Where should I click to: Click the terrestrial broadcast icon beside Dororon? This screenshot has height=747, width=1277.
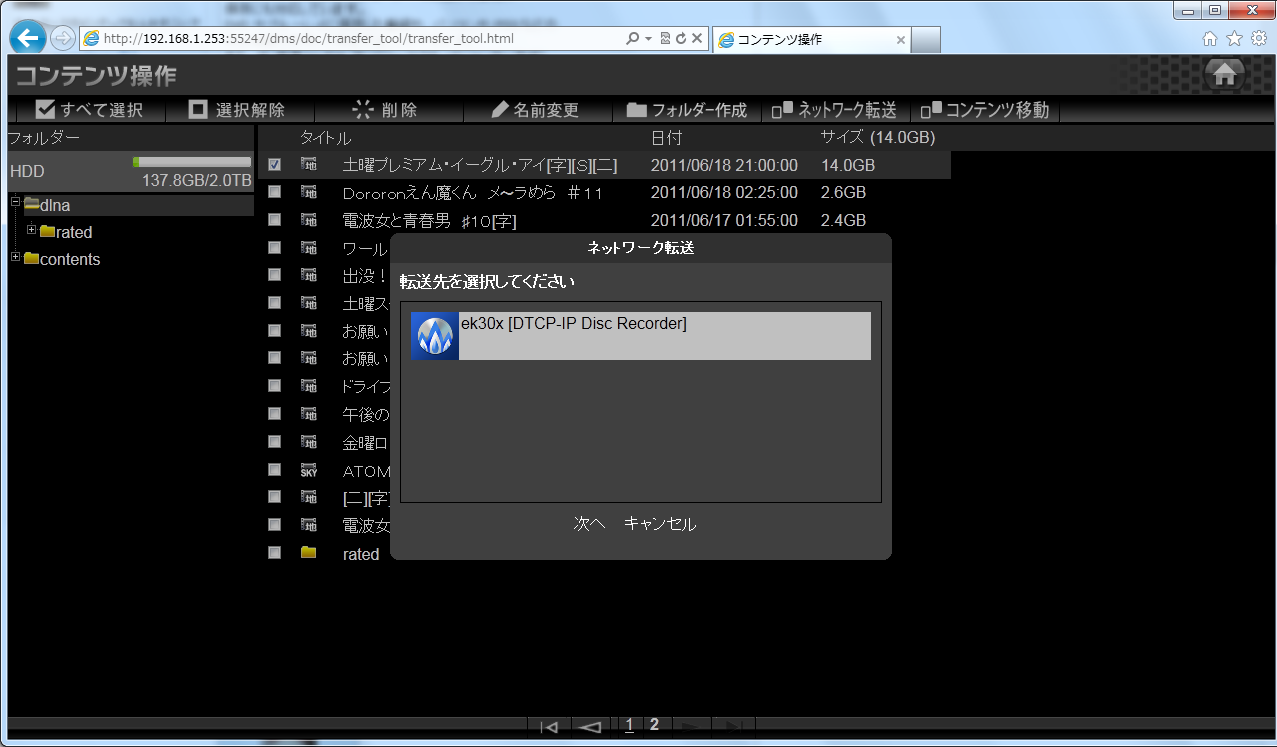pos(308,192)
